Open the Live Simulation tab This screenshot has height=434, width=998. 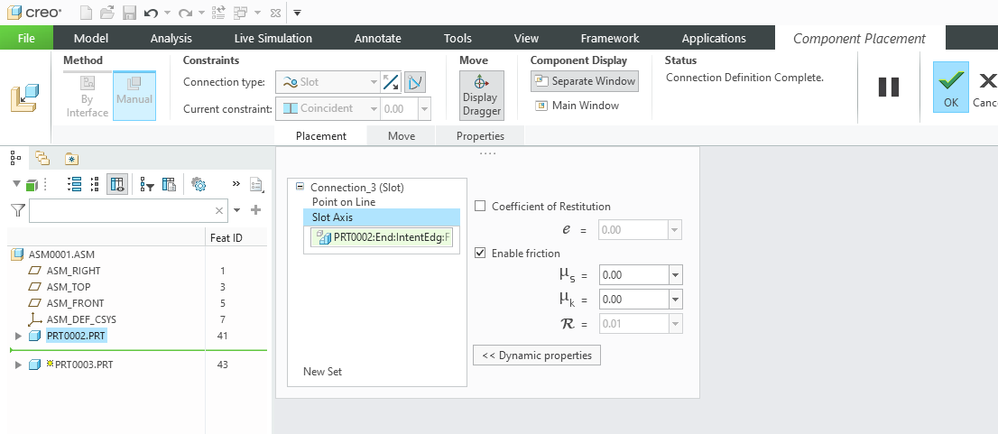click(273, 38)
